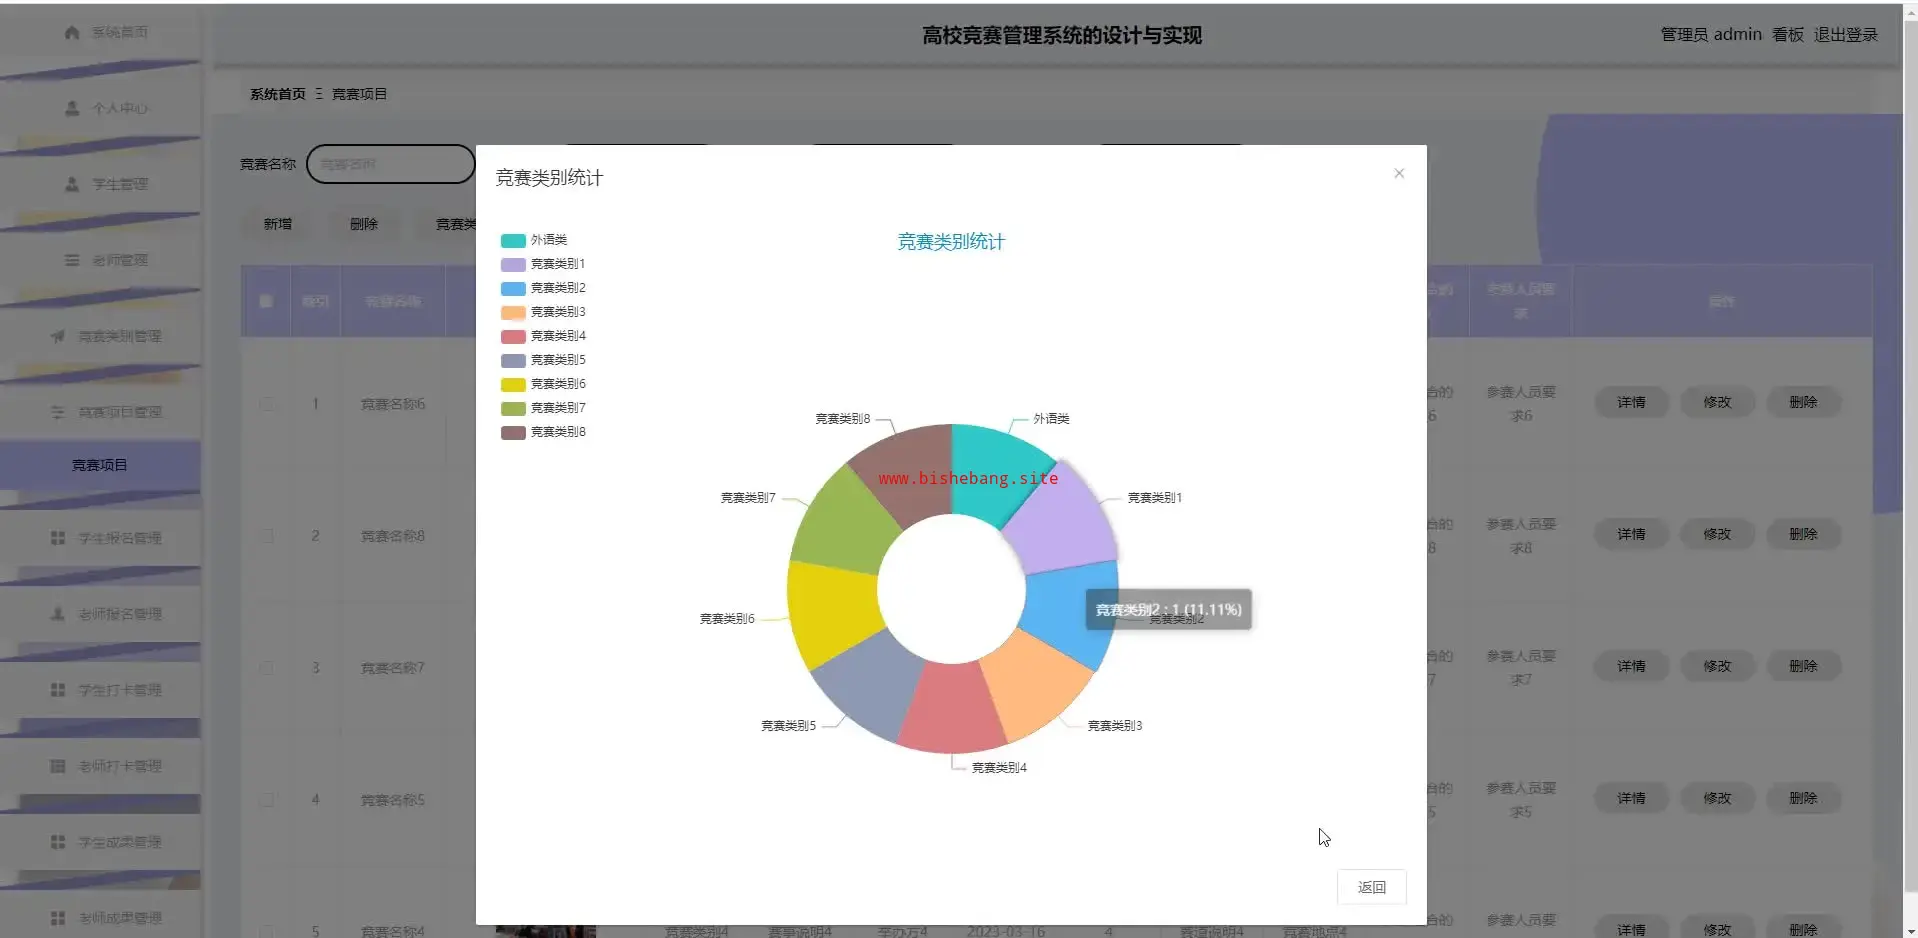Click the grid icon beside 学生成绩管理
Viewport: 1918px width, 938px height.
58,842
